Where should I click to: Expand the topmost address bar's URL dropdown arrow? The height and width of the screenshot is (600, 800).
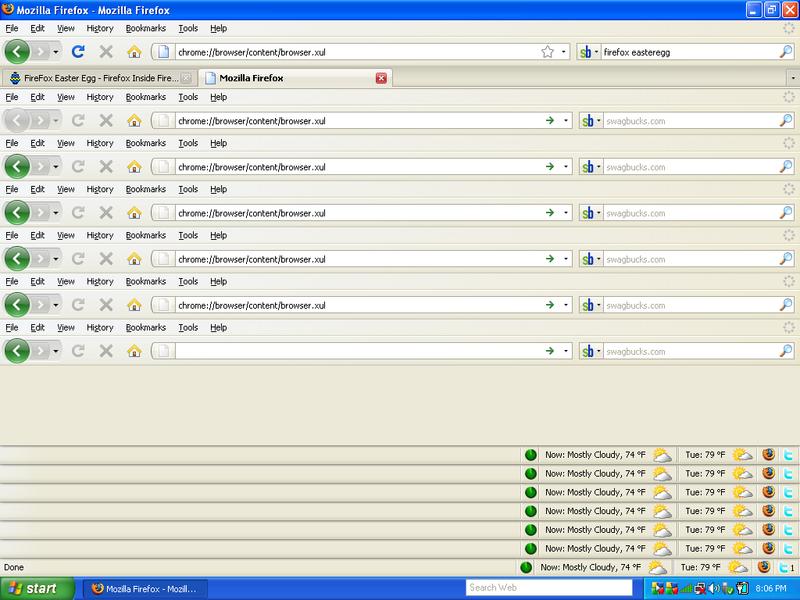tap(565, 52)
